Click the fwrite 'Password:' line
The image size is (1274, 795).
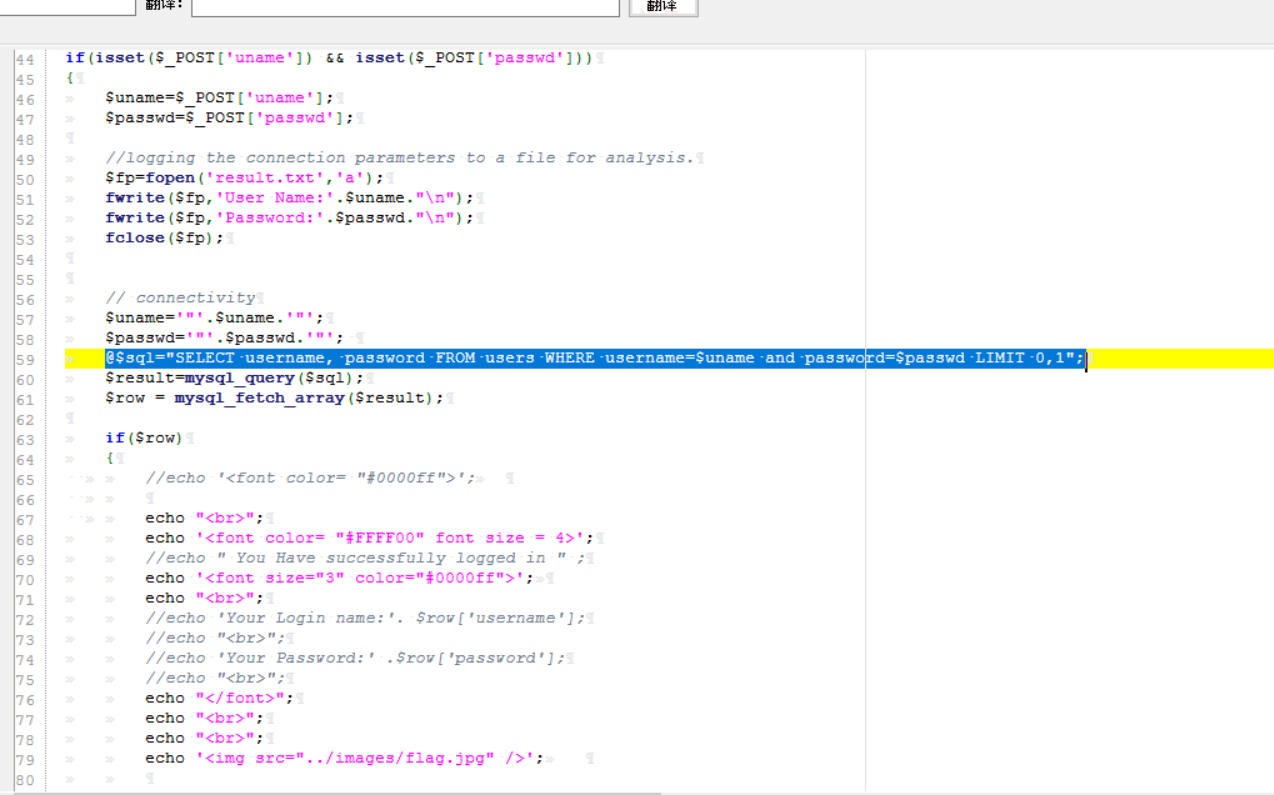coord(289,218)
